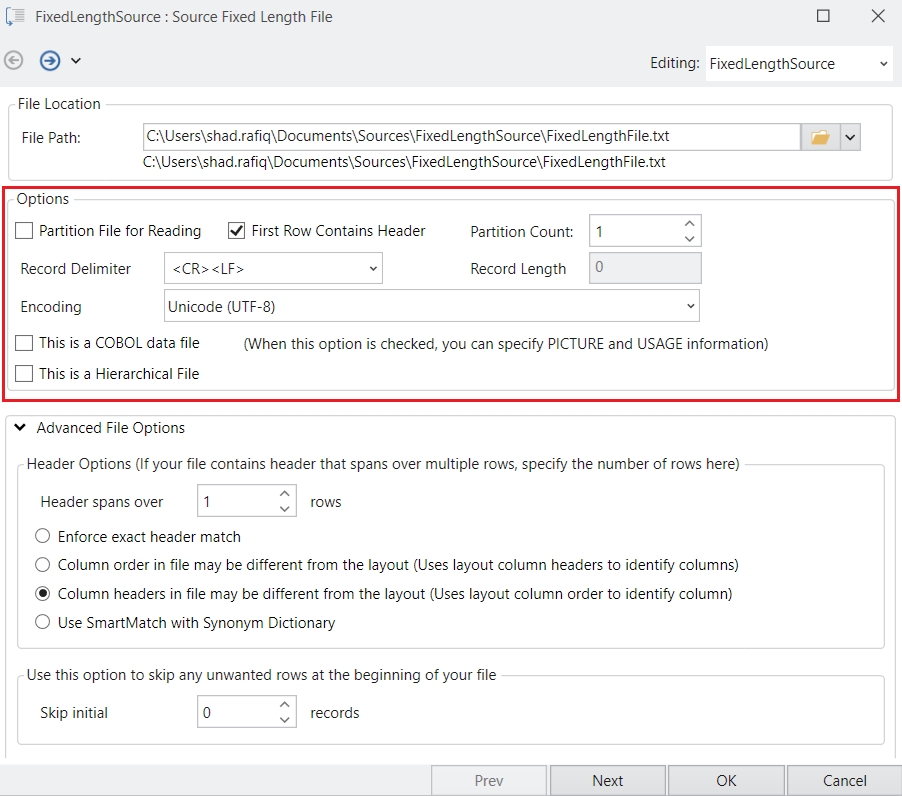The height and width of the screenshot is (796, 902).
Task: Increase Partition Count with up arrow
Action: pos(689,224)
